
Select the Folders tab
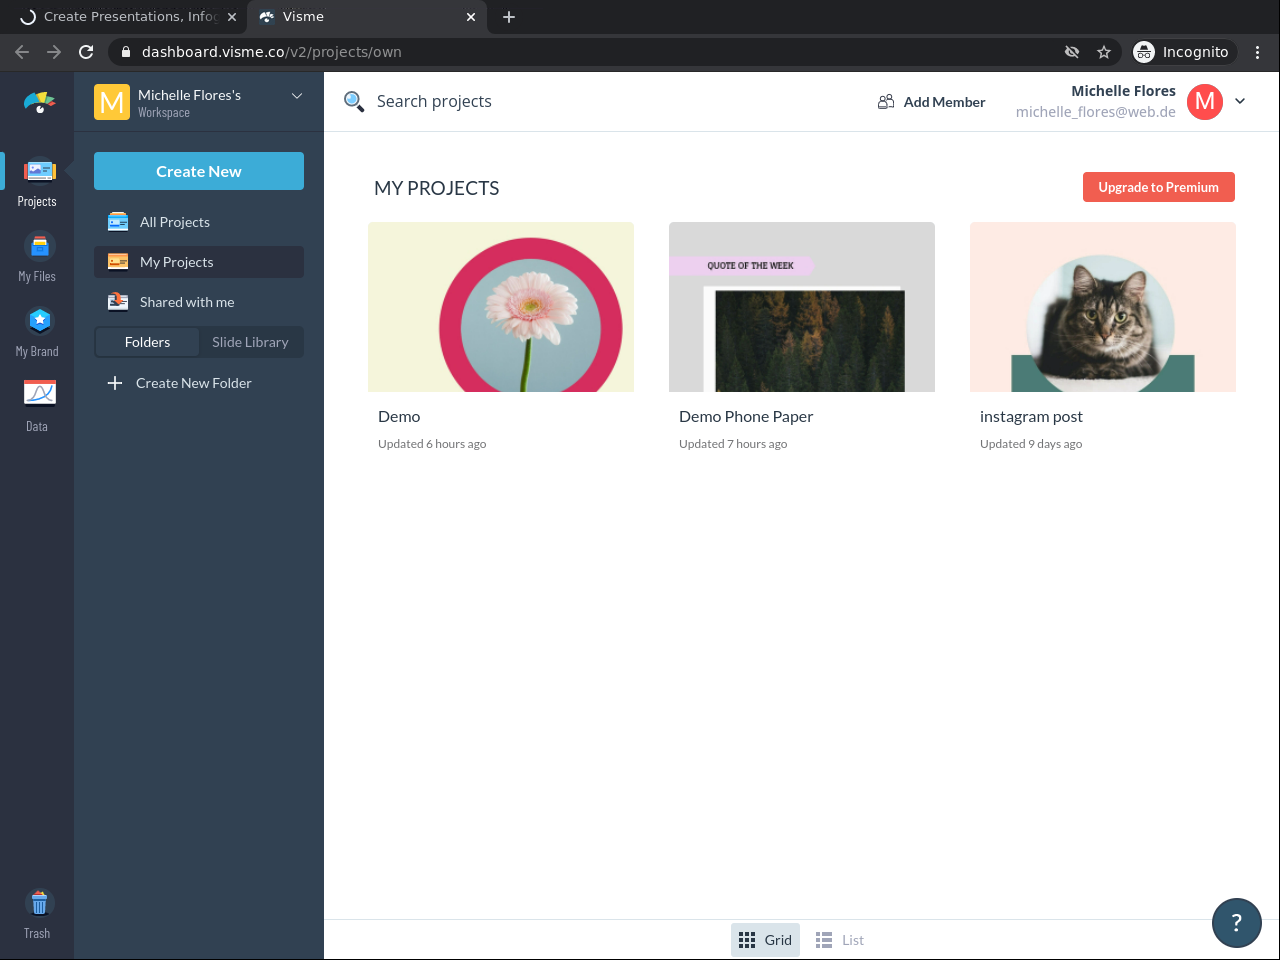[148, 342]
